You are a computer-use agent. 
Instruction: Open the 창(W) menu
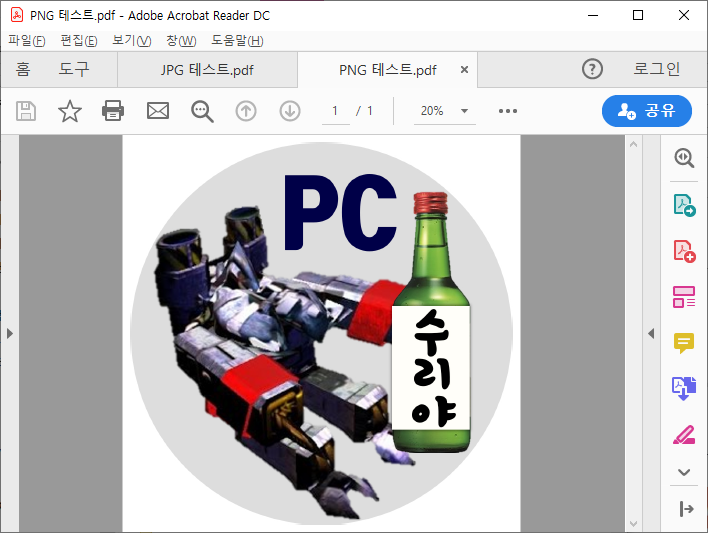tap(181, 41)
